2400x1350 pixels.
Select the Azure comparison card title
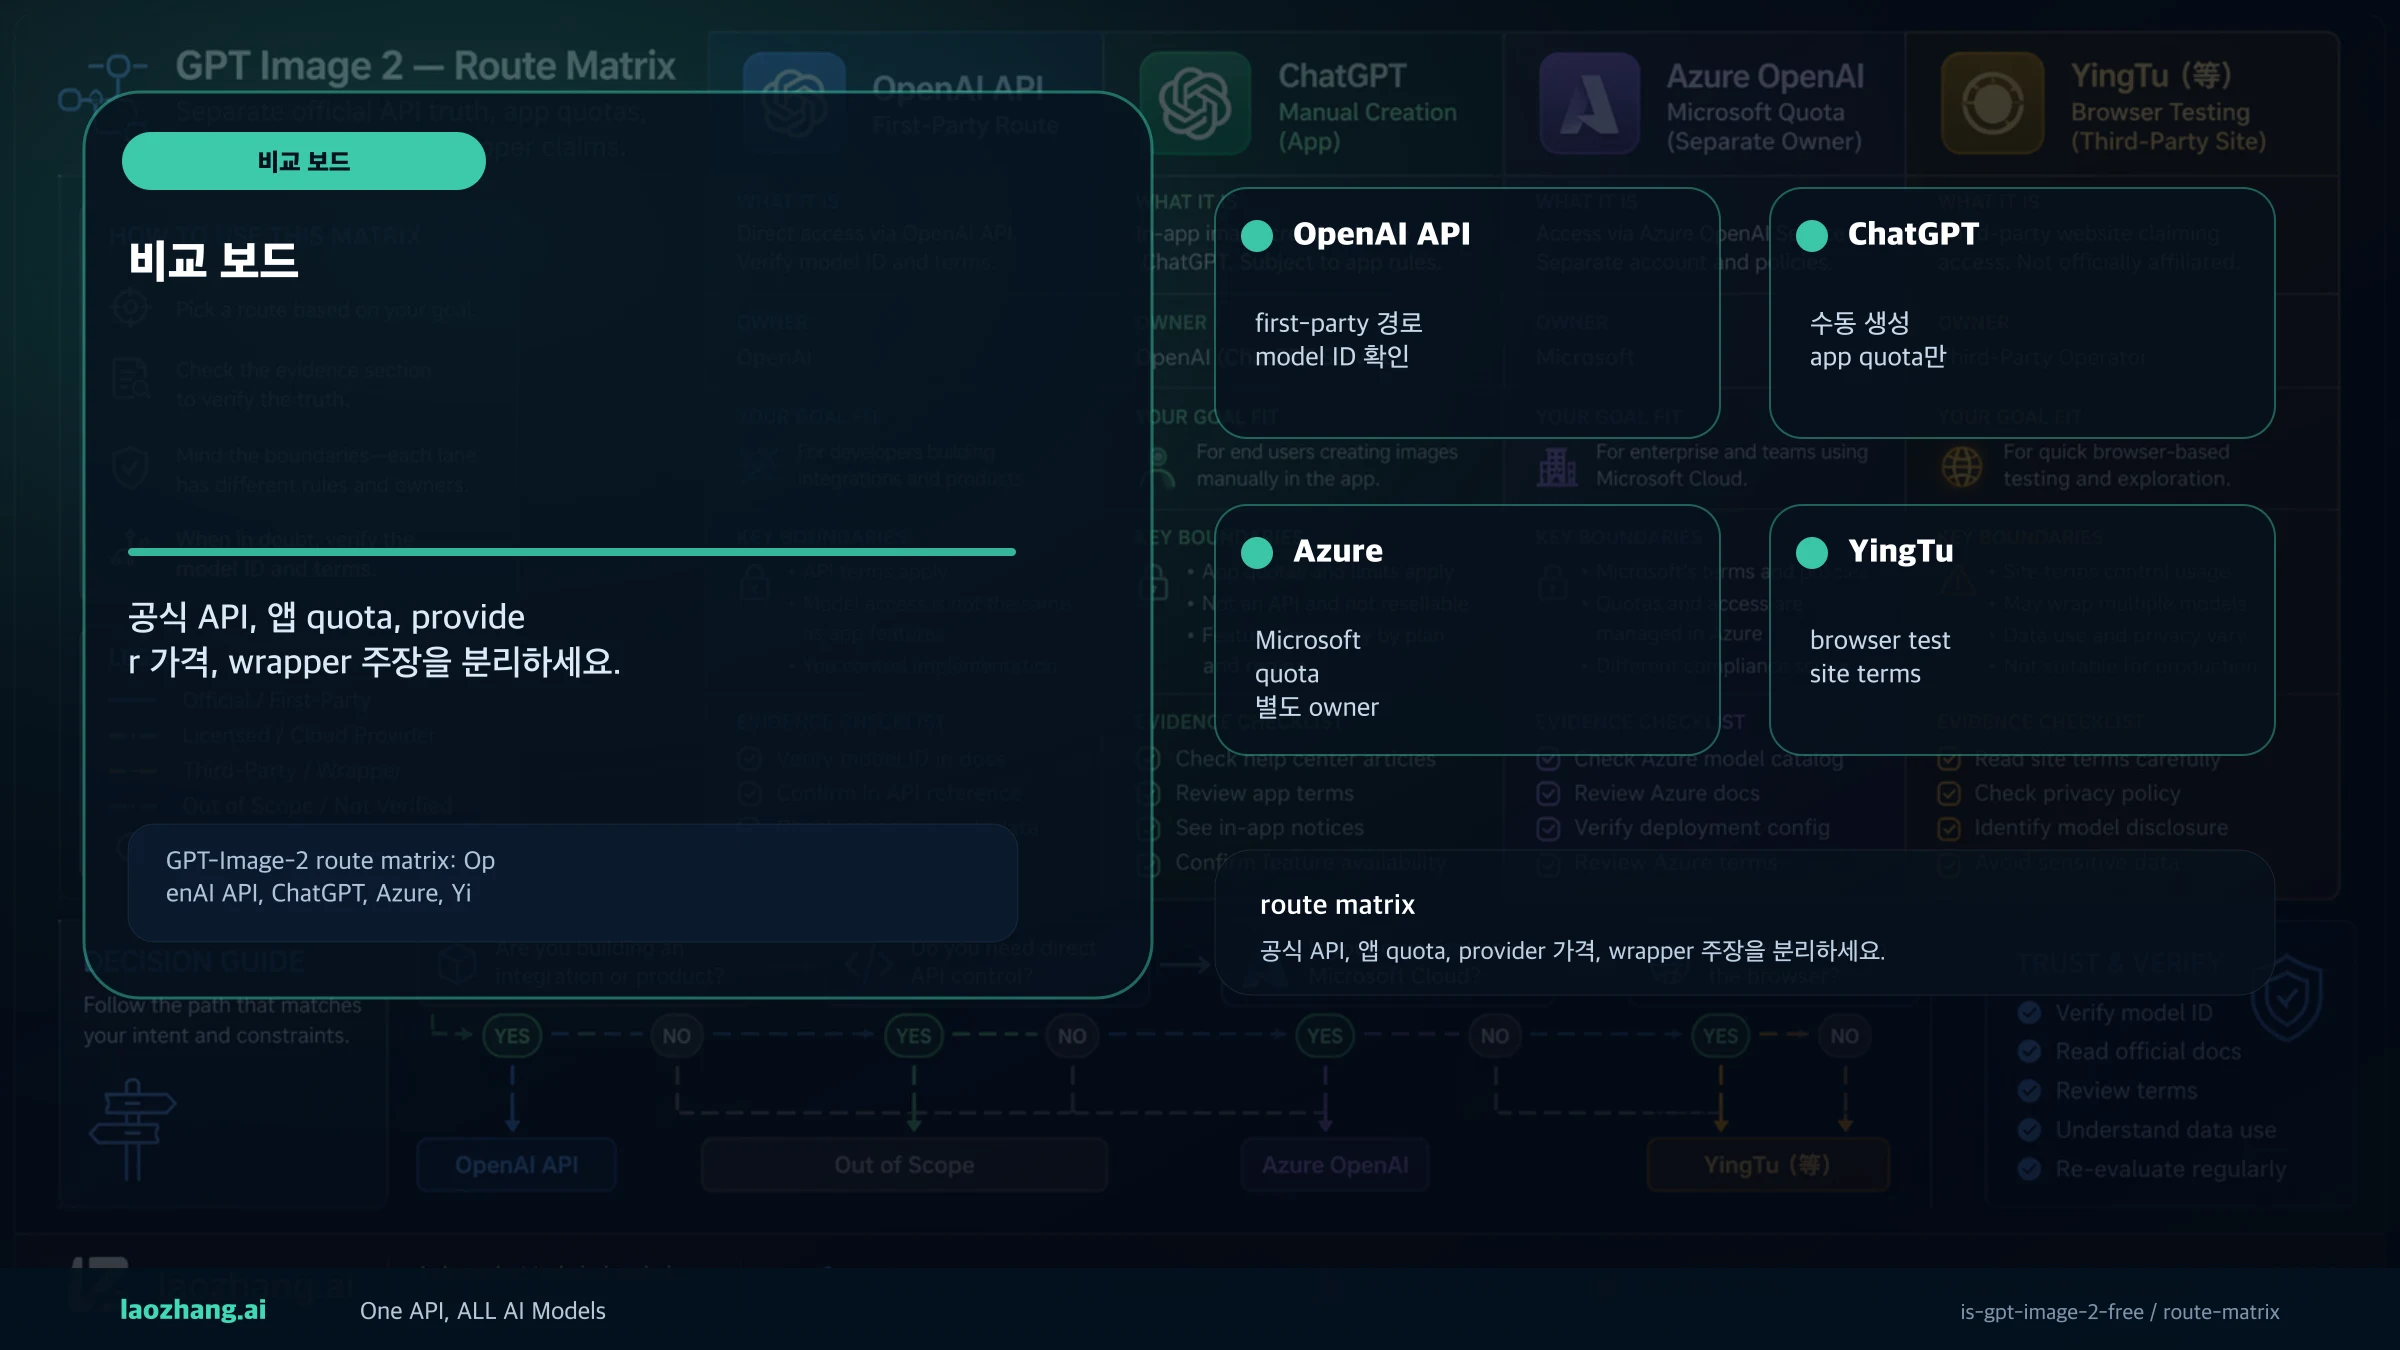click(x=1338, y=551)
